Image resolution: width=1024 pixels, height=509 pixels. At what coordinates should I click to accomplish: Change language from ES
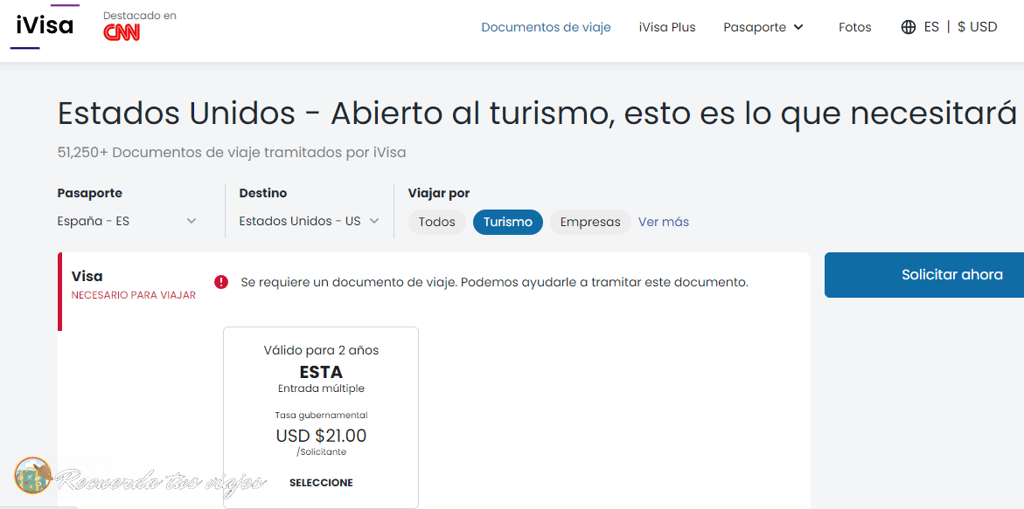931,27
